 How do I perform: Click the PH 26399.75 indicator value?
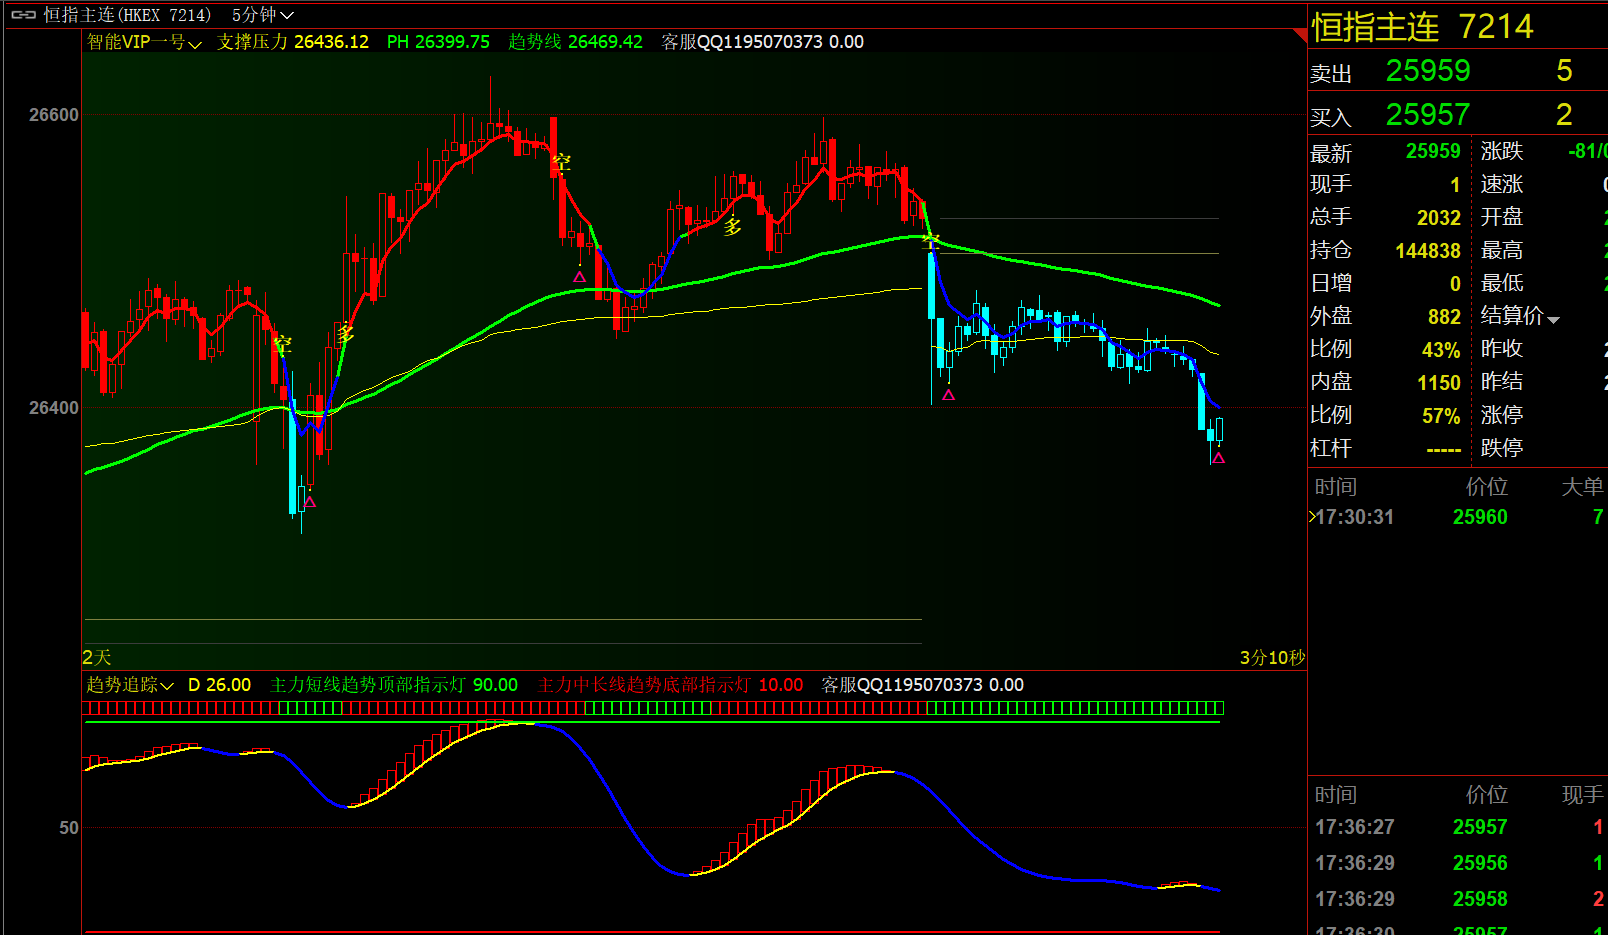(438, 42)
